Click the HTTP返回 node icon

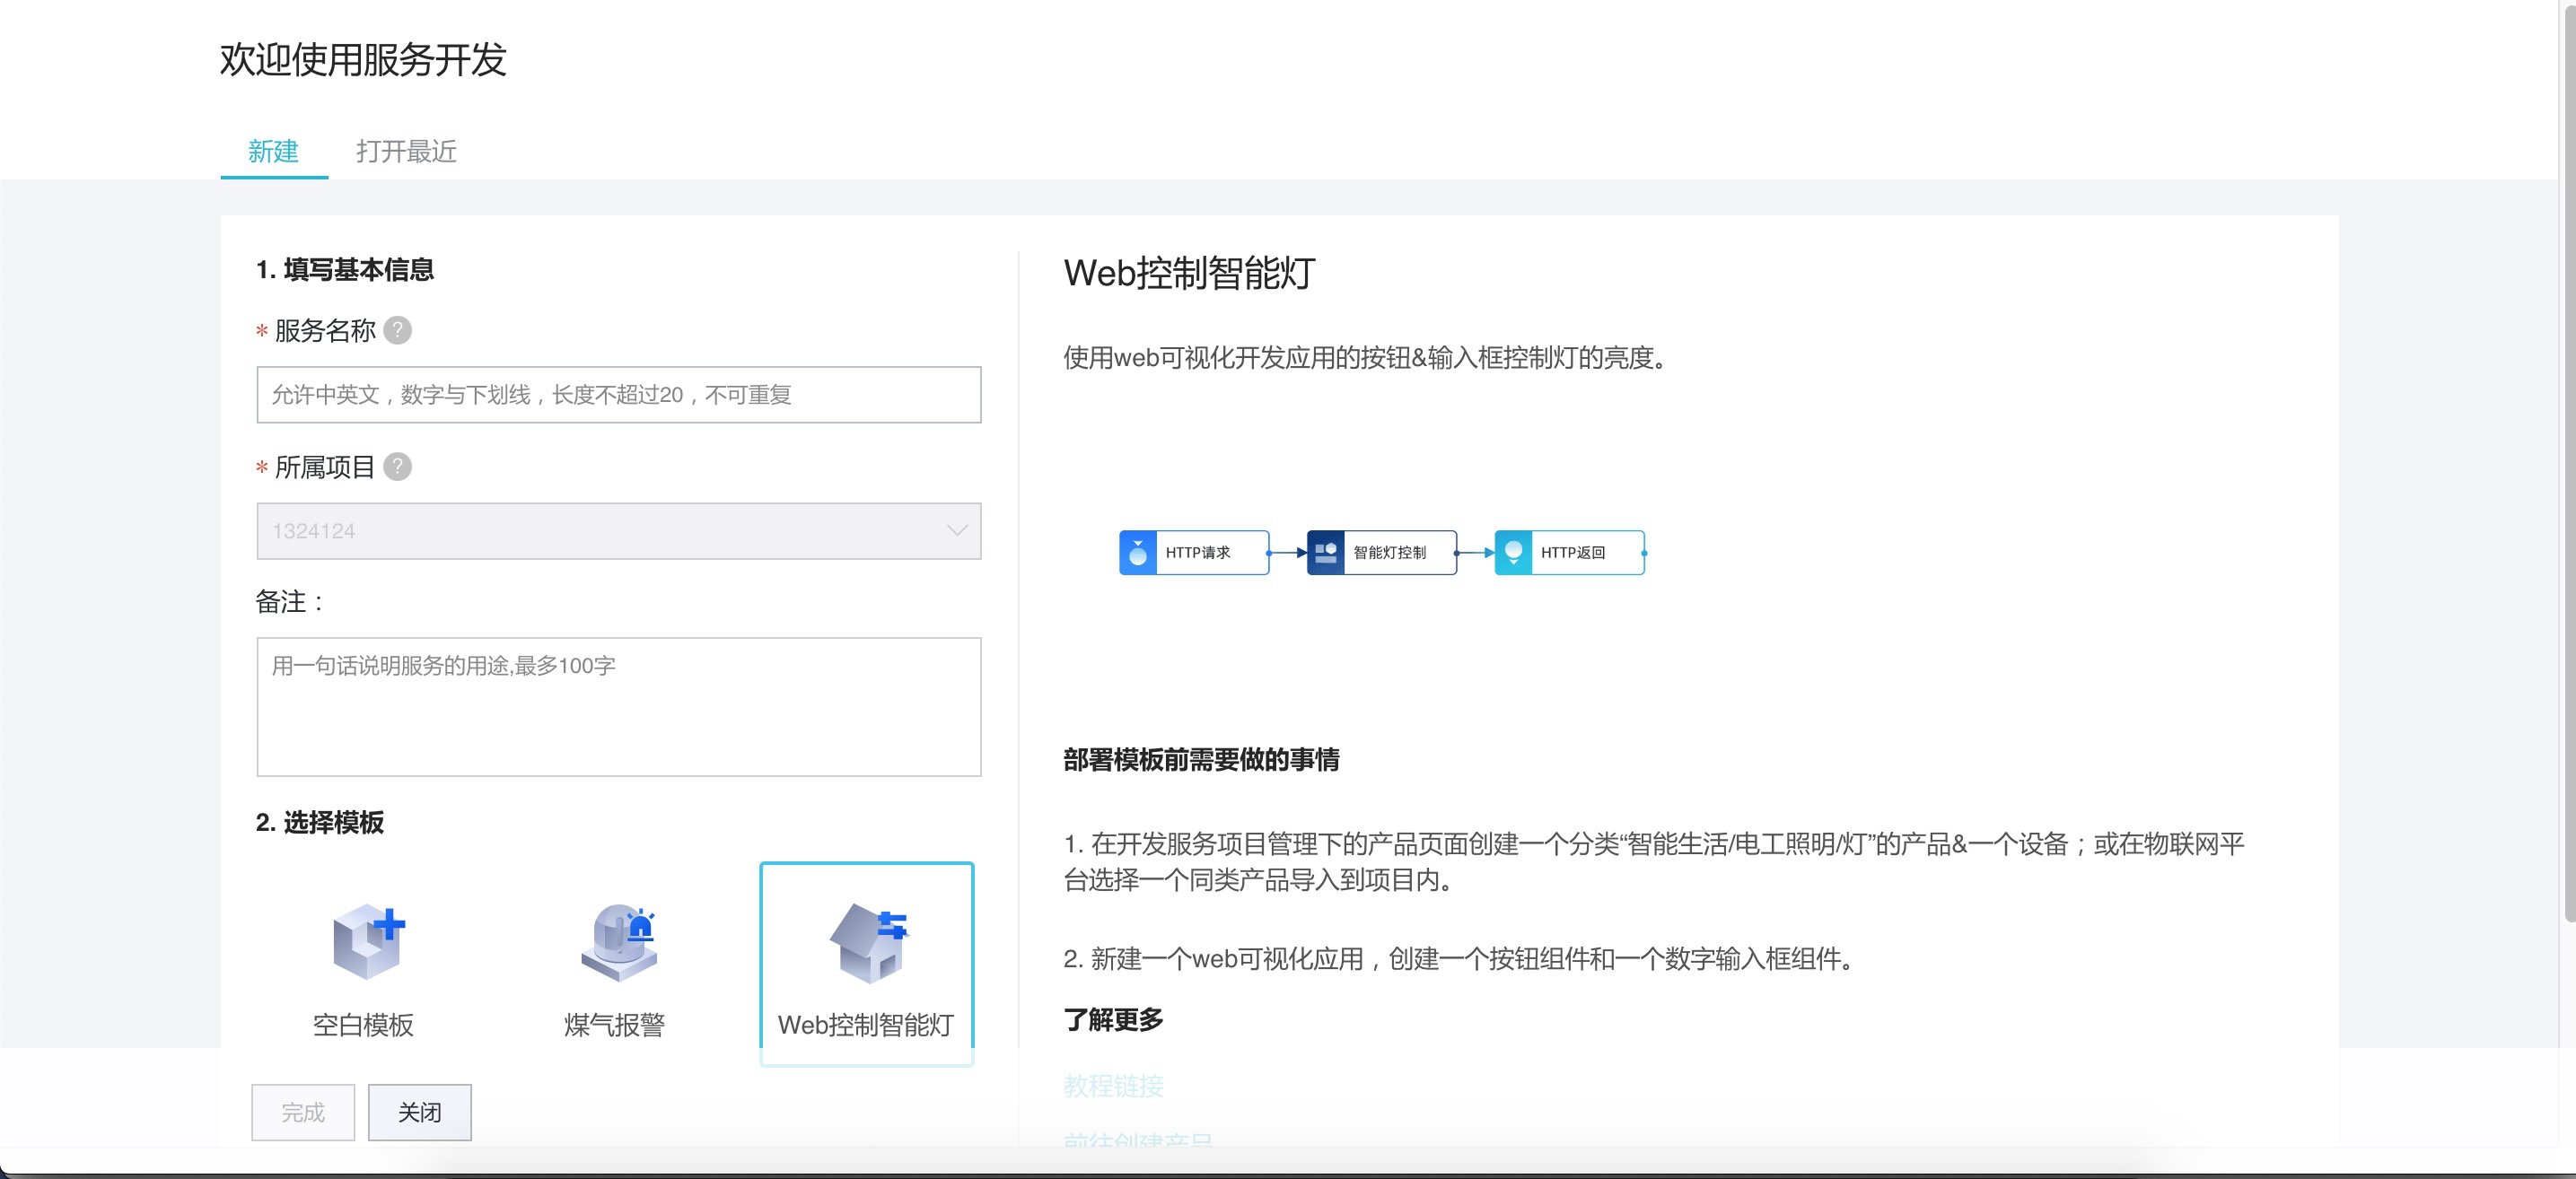[x=1513, y=553]
